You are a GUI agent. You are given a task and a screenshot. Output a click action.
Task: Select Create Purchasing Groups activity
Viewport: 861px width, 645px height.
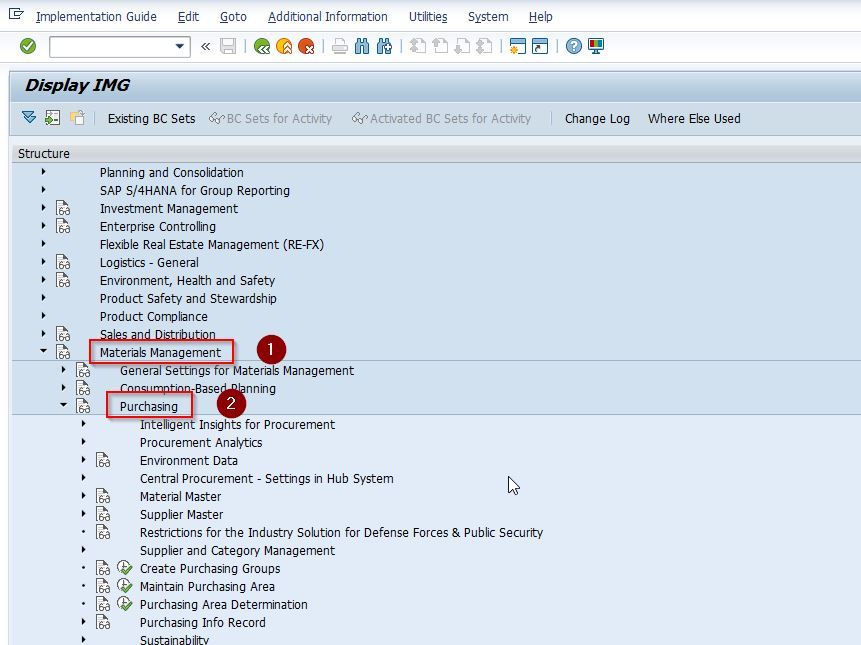[x=210, y=568]
